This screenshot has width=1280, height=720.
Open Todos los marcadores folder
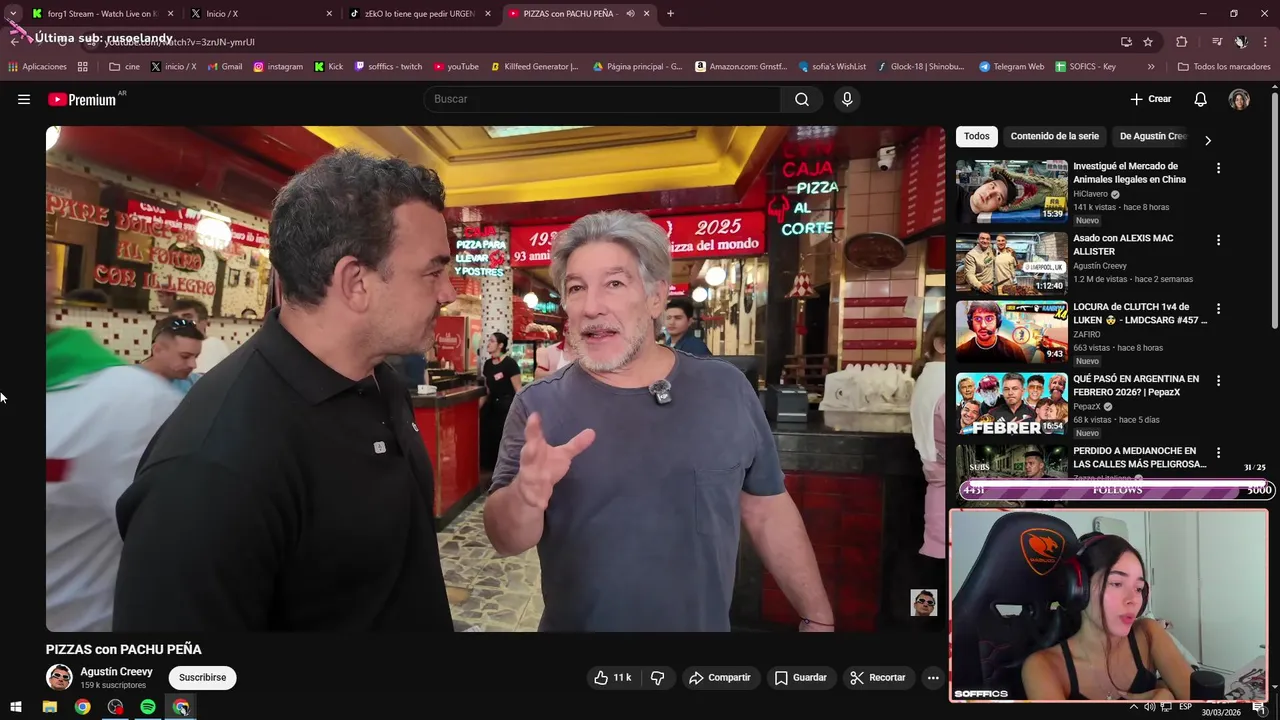pos(1224,67)
